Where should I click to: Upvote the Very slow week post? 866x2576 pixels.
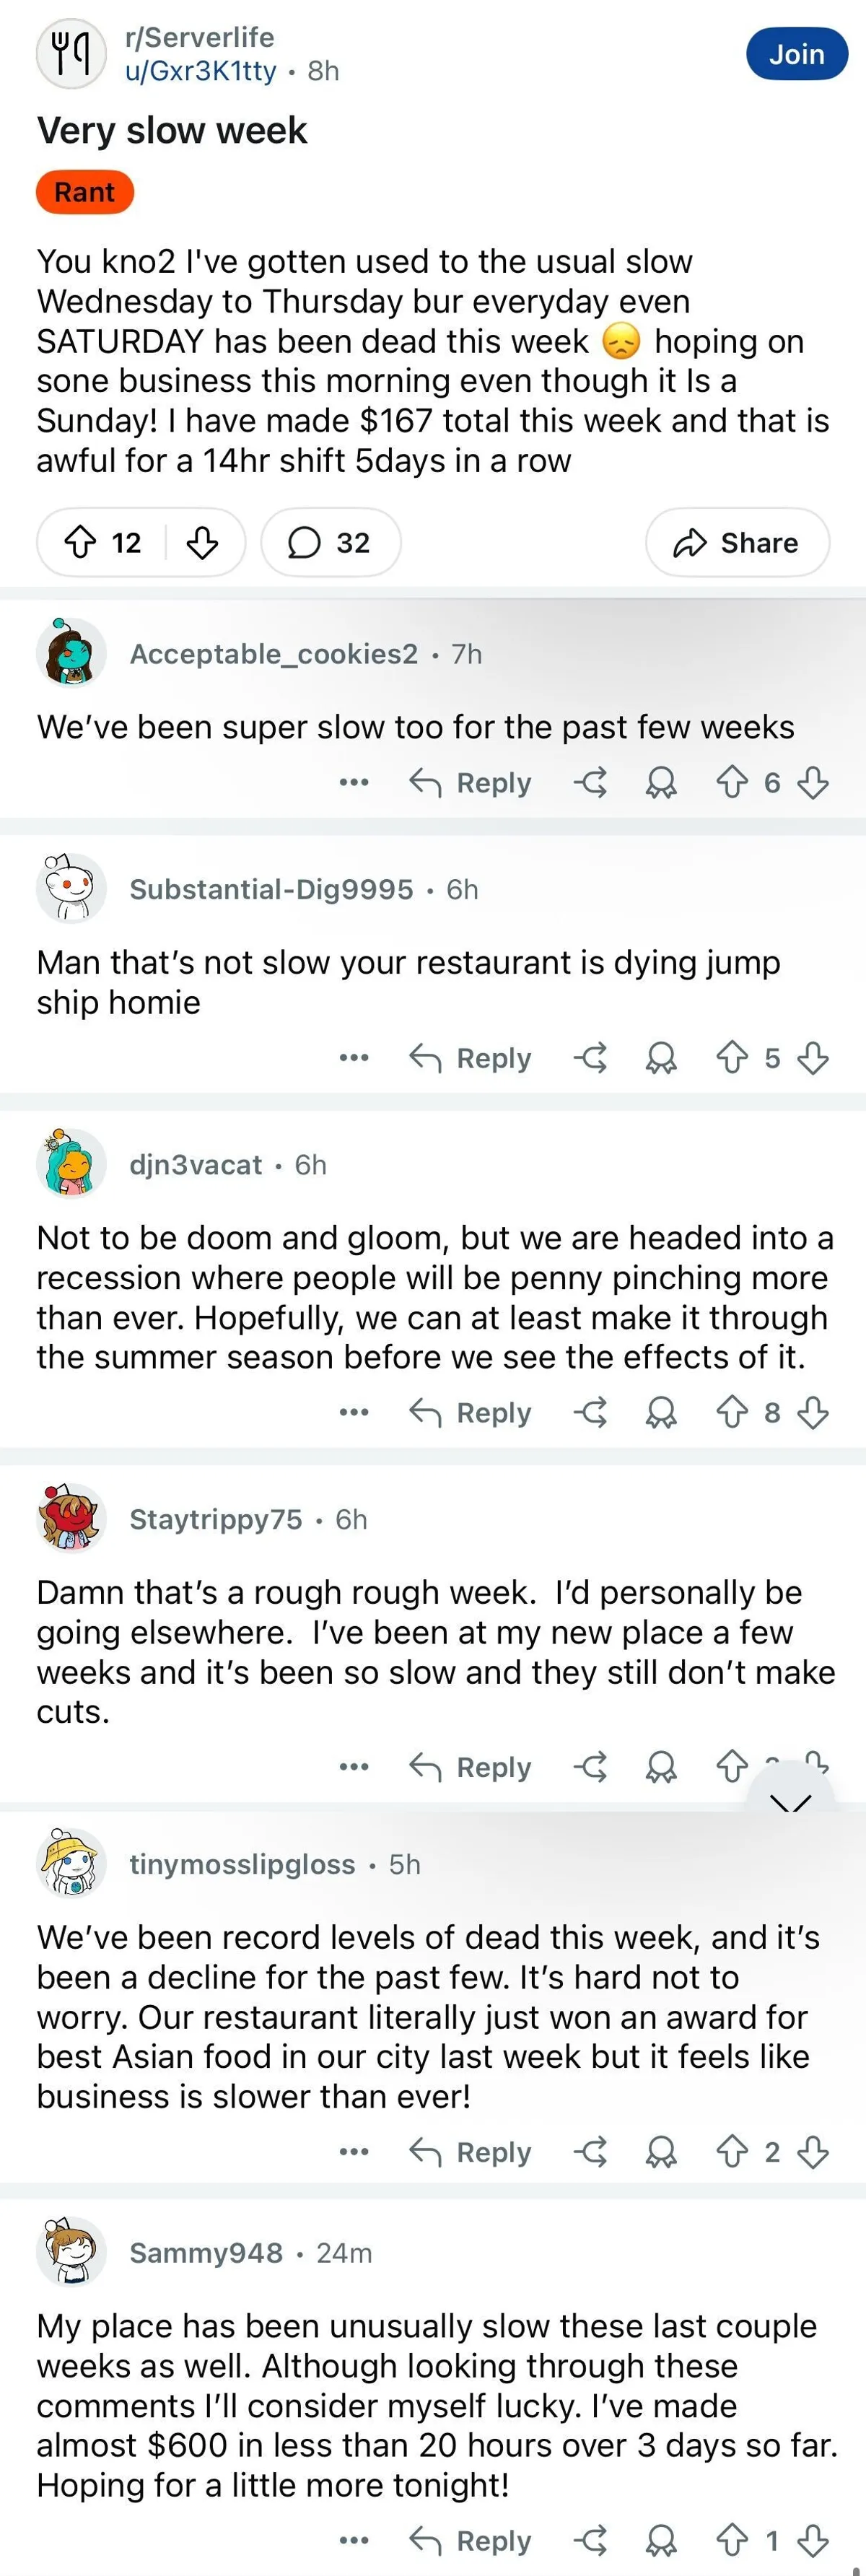[81, 542]
